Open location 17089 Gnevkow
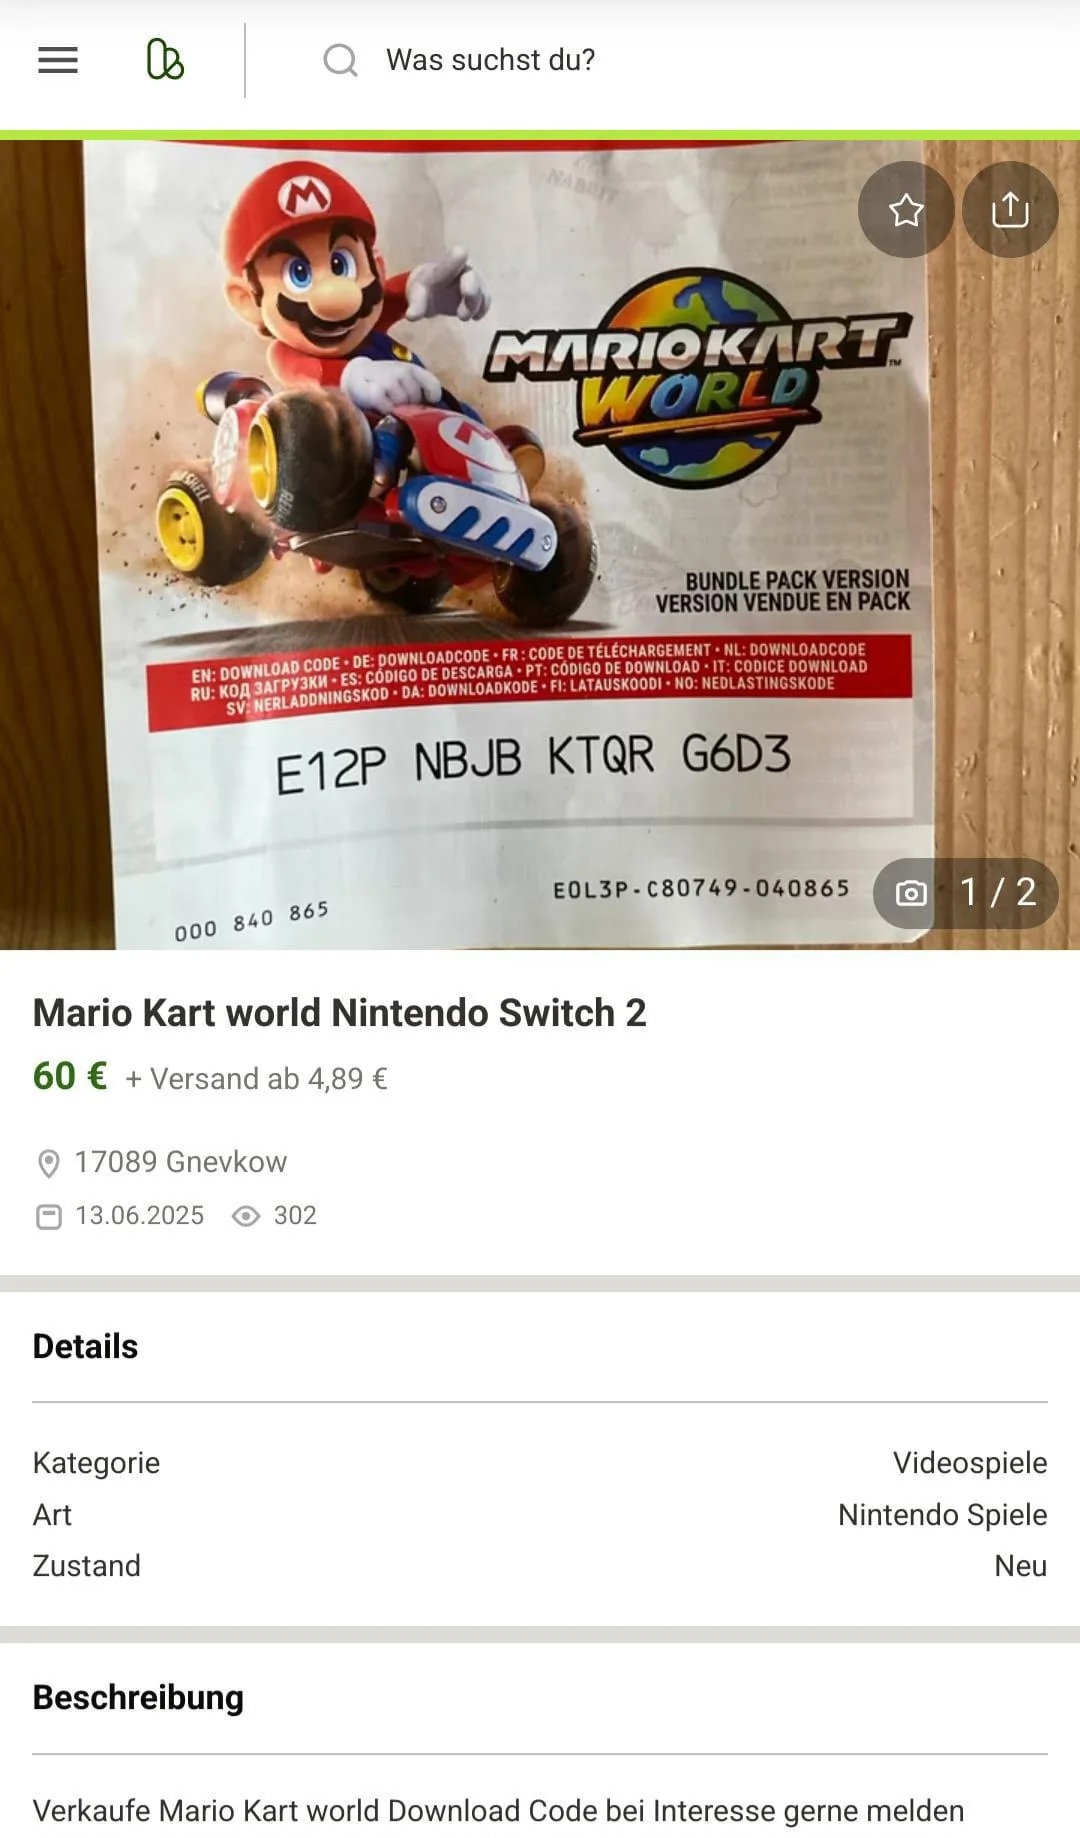 [180, 1162]
